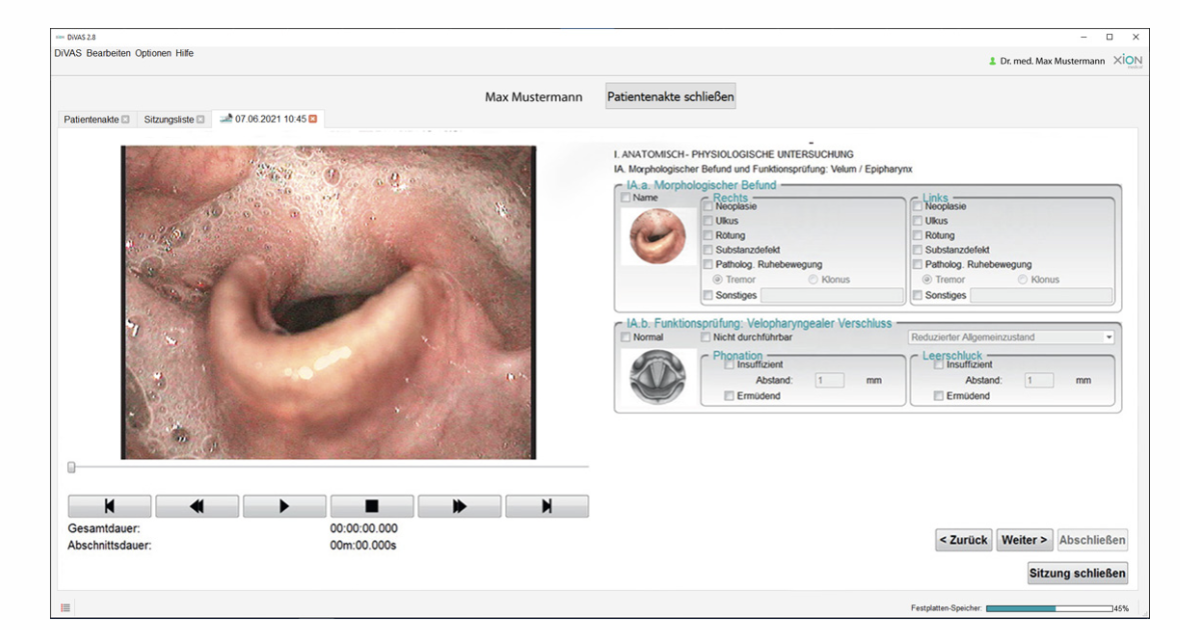
Task: Check Patholog. Ruhebewegung under Links
Action: pyautogui.click(x=917, y=265)
